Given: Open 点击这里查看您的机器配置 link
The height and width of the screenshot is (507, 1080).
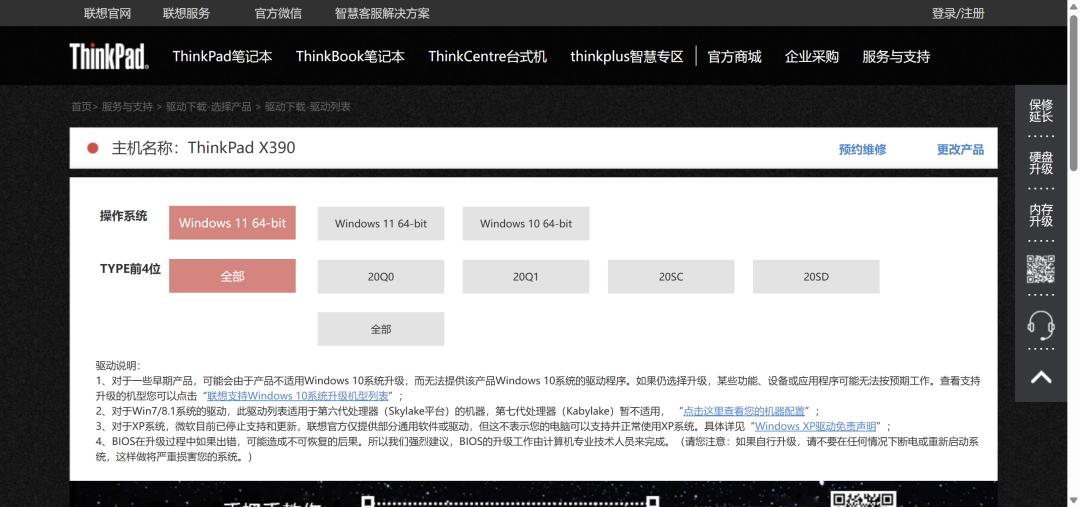Looking at the screenshot, I should point(744,411).
